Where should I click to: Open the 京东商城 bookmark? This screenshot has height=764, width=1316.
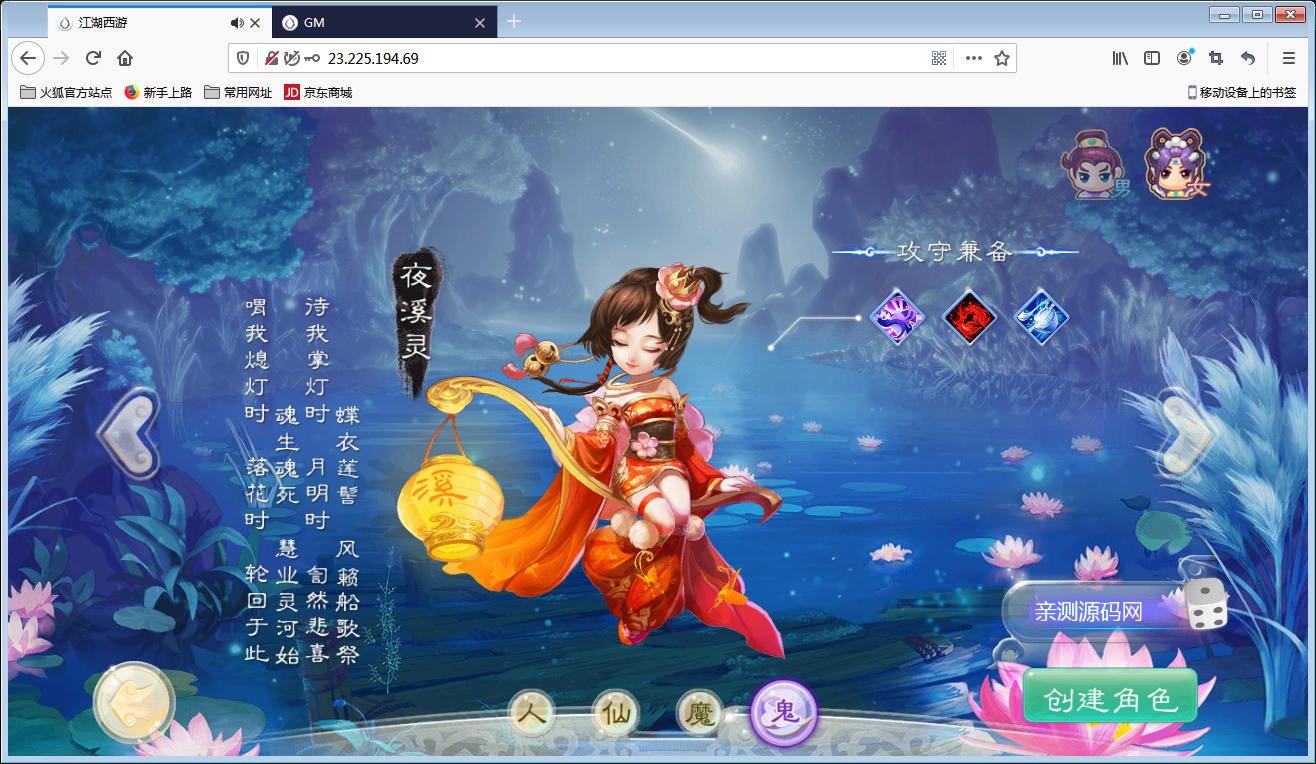[x=318, y=92]
